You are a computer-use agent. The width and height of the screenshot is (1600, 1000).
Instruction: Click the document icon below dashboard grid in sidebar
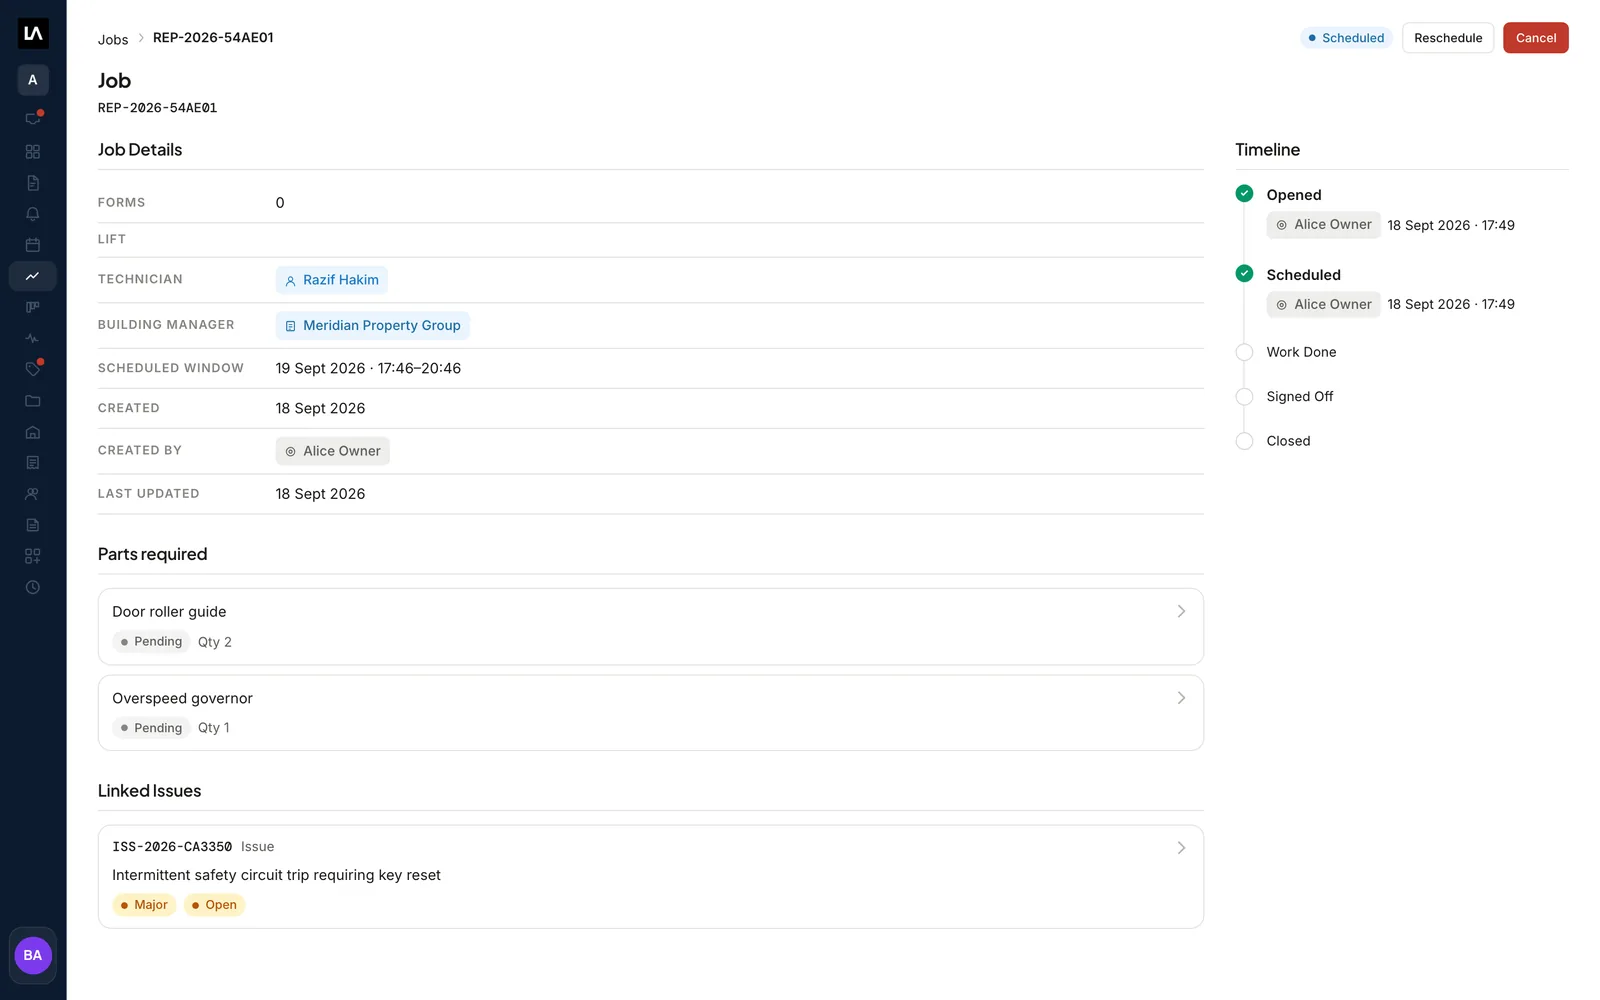coord(33,183)
